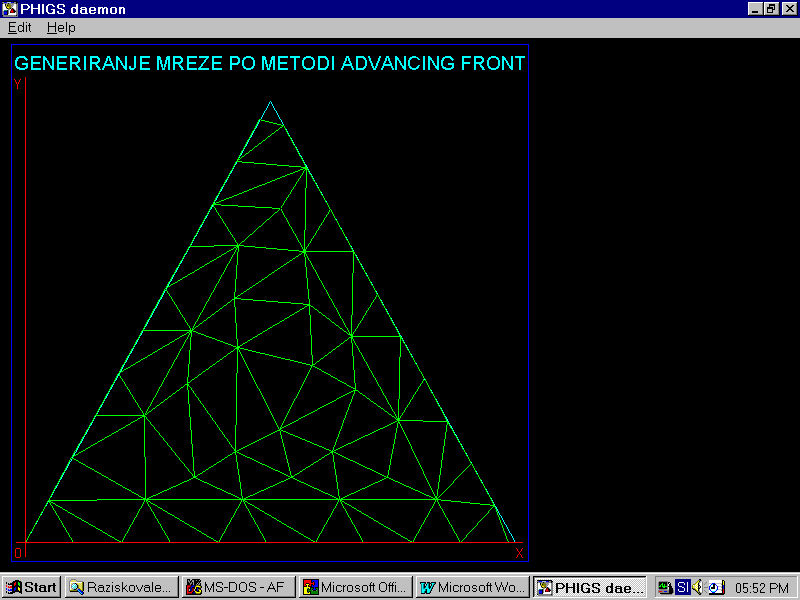Bring up the Microsoft Word taskbar window
Screen dimensions: 800x600
pyautogui.click(x=473, y=587)
